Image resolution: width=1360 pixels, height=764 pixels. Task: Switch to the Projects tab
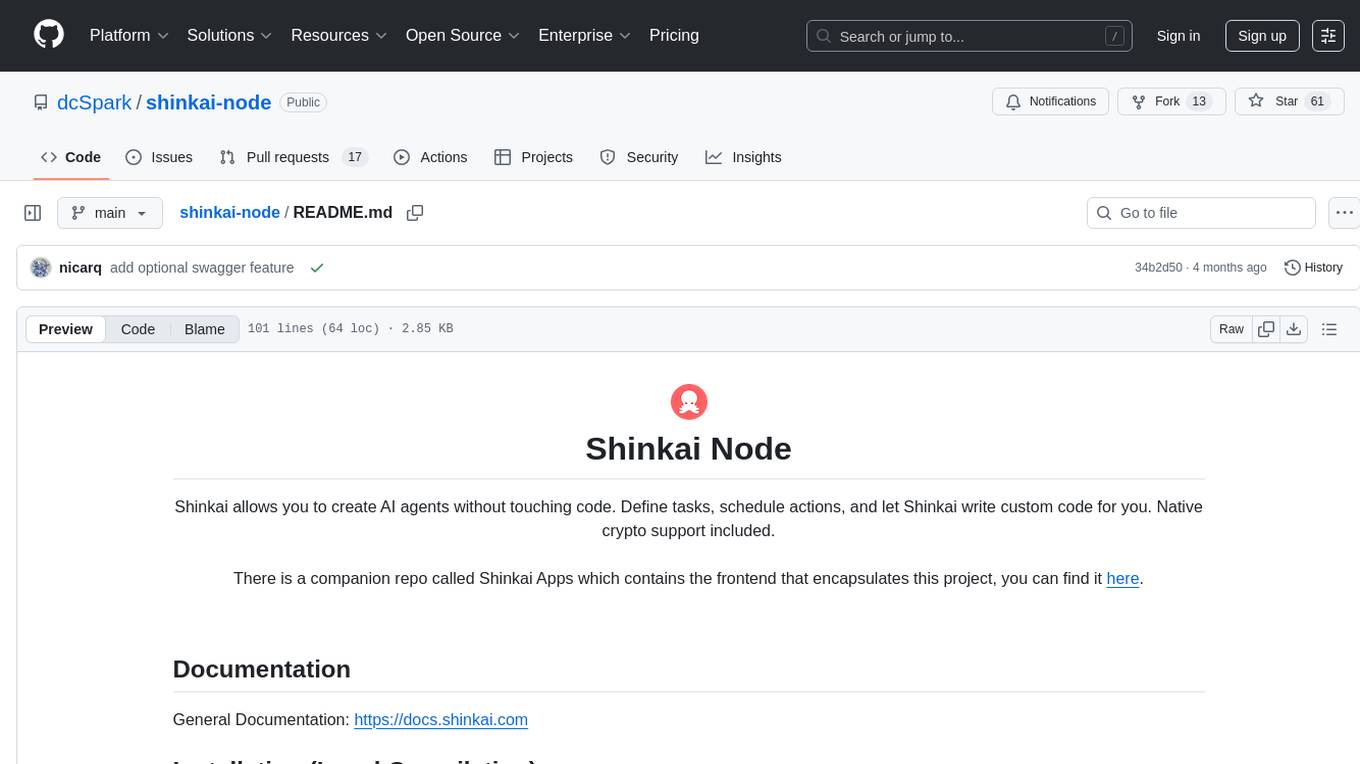(534, 157)
